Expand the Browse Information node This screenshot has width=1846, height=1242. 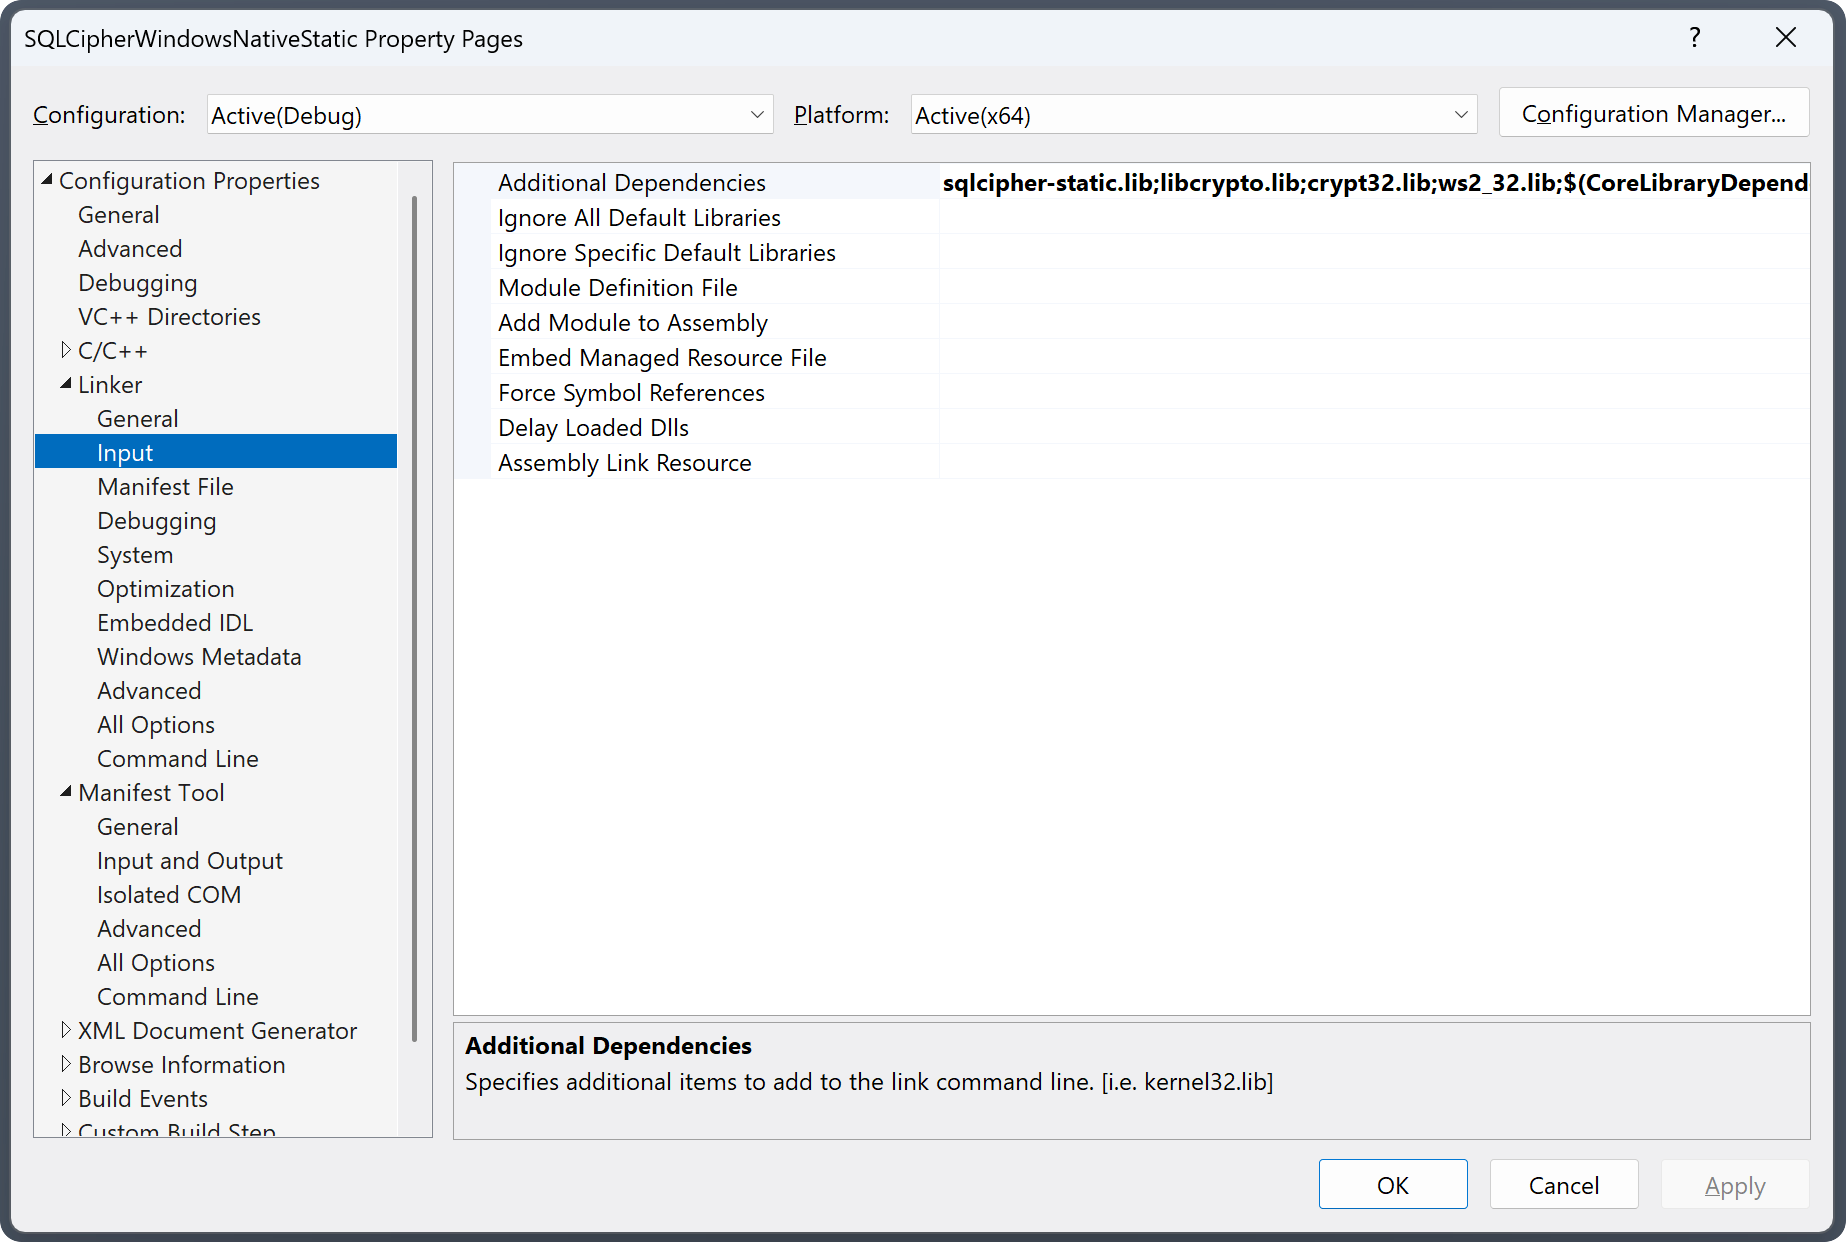coord(66,1064)
